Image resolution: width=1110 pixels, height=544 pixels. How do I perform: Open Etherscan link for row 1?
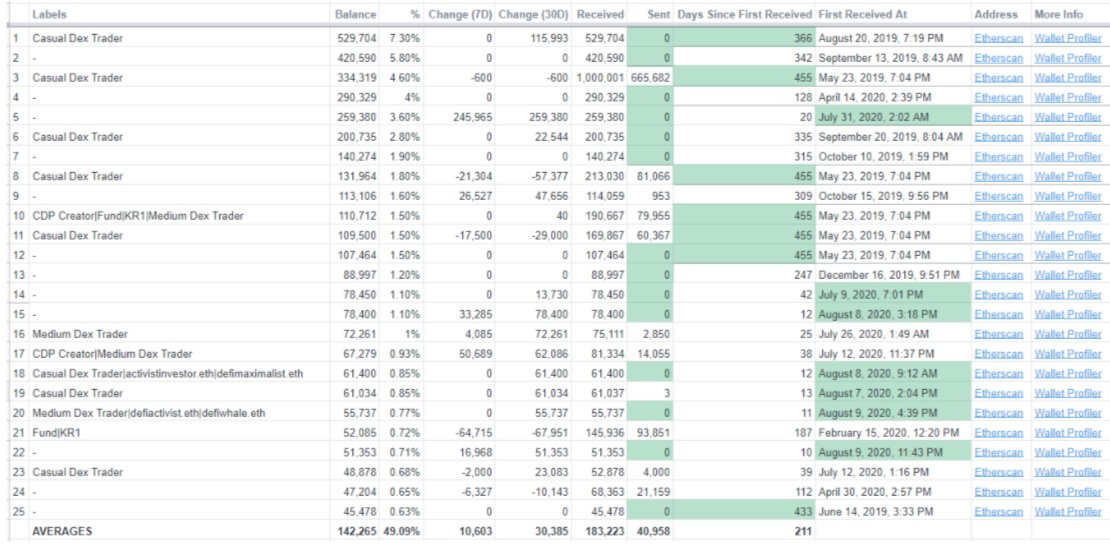point(998,38)
